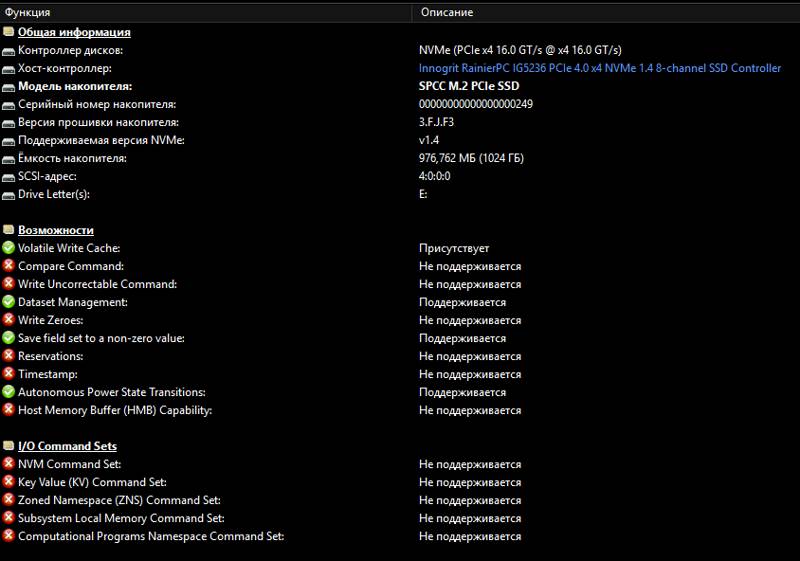The image size is (800, 561).
Task: Open the Innogrit RainierPC IG5236 controller link
Action: tap(599, 68)
